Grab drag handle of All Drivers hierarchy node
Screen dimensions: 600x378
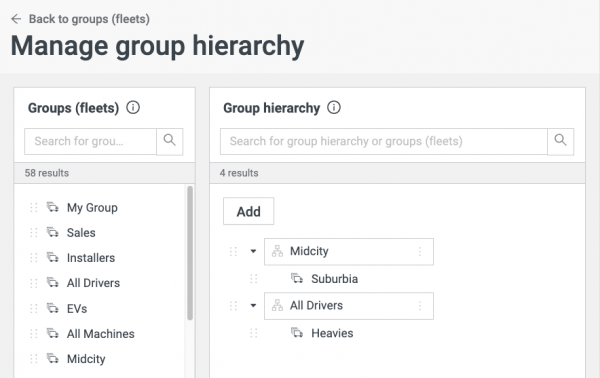click(233, 306)
